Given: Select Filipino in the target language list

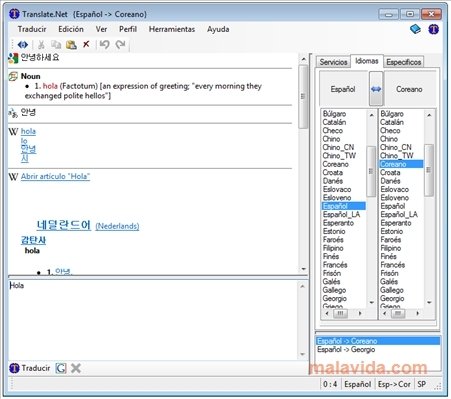Looking at the screenshot, I should pyautogui.click(x=391, y=248).
